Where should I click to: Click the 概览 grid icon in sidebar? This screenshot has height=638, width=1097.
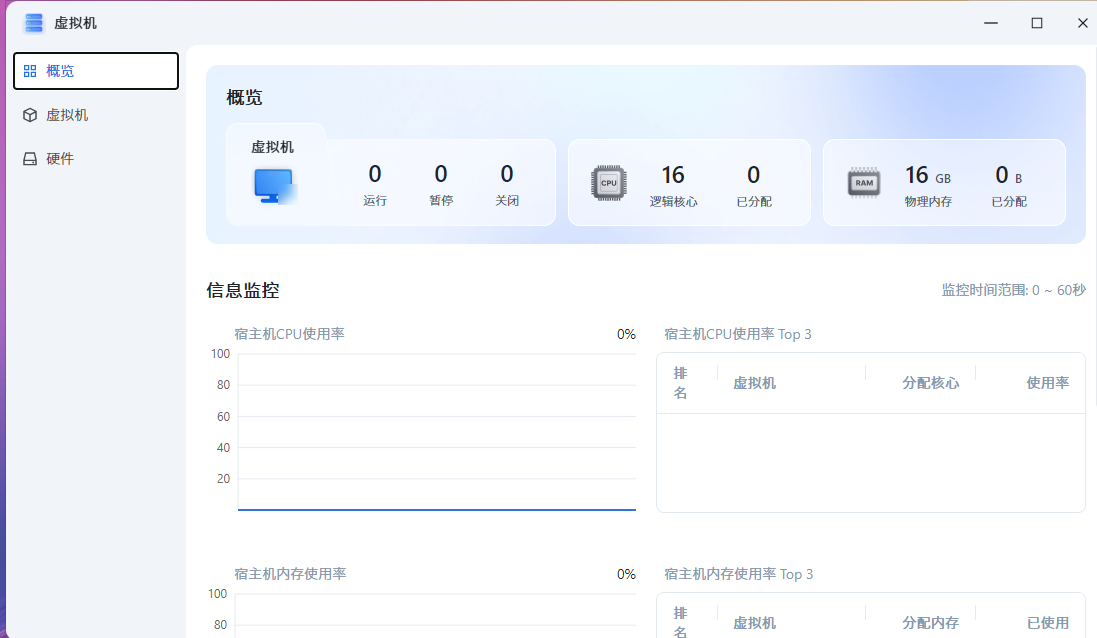click(30, 71)
